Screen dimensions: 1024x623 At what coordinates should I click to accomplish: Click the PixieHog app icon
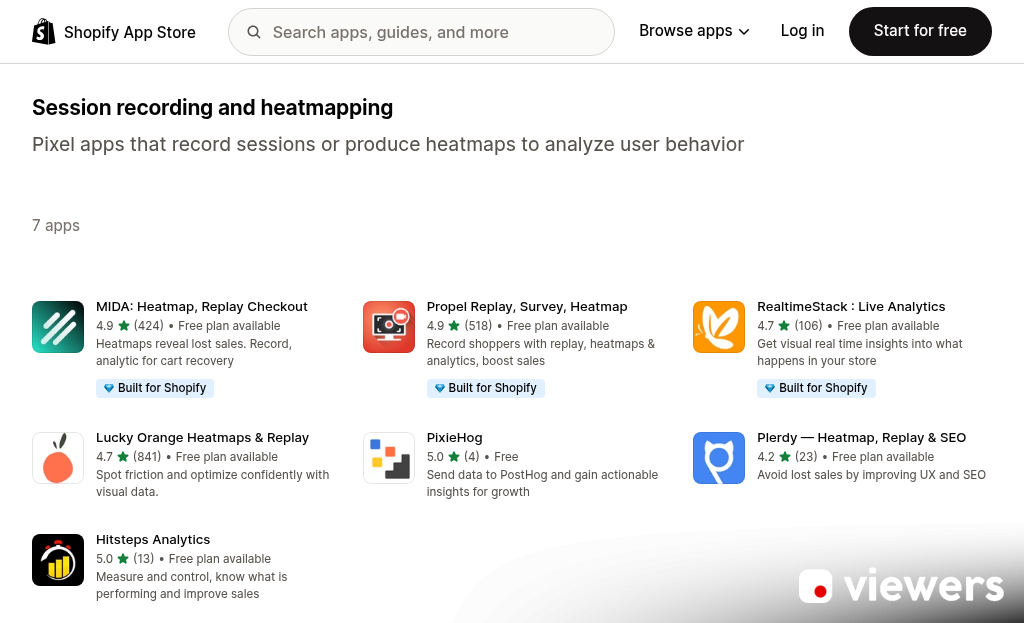388,458
